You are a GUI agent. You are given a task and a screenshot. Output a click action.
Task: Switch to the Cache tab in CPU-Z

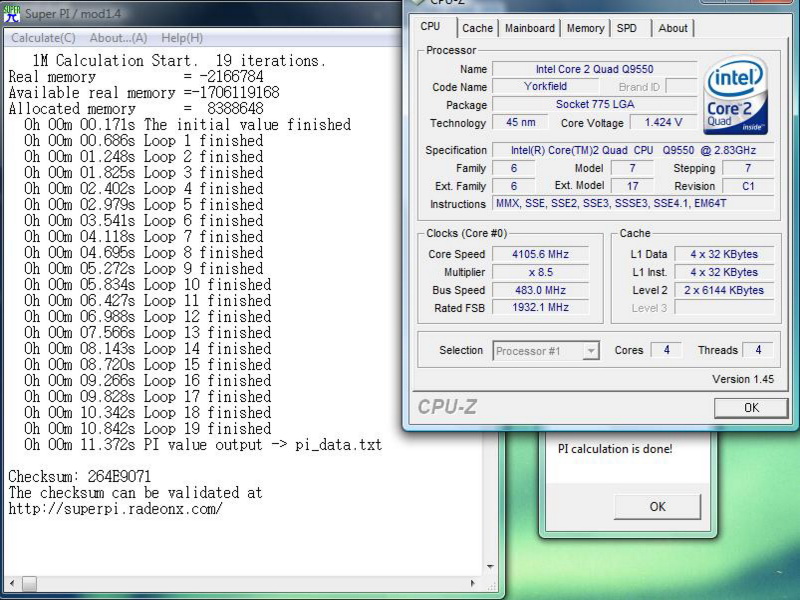[478, 28]
